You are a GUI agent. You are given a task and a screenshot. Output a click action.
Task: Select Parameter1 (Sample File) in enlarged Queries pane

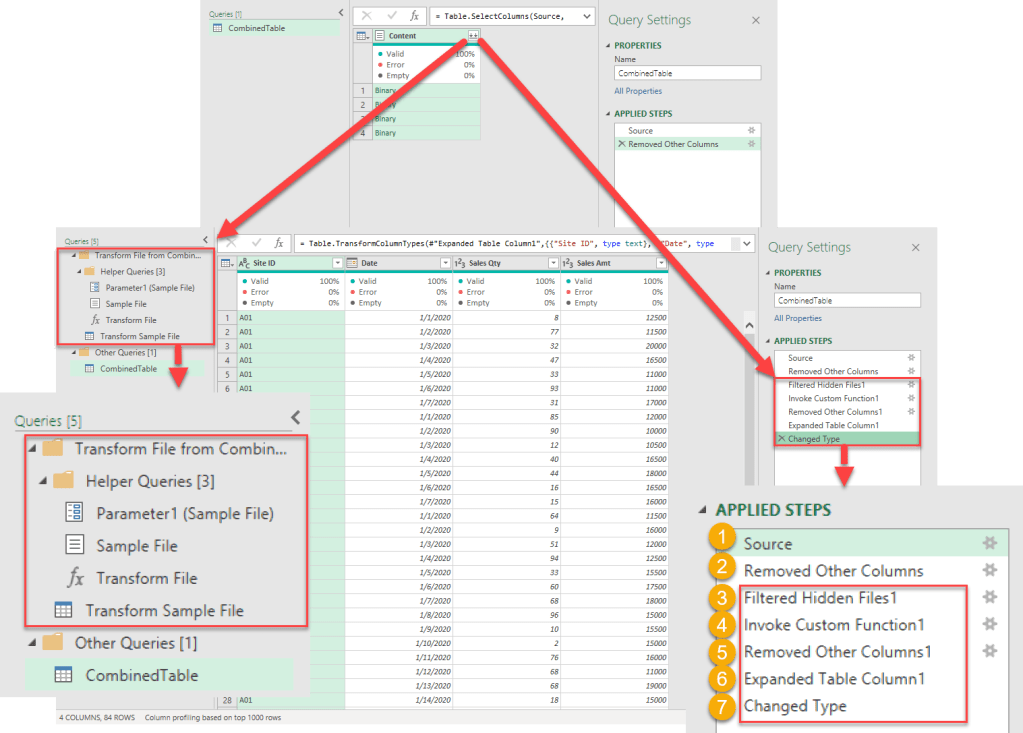pyautogui.click(x=184, y=513)
